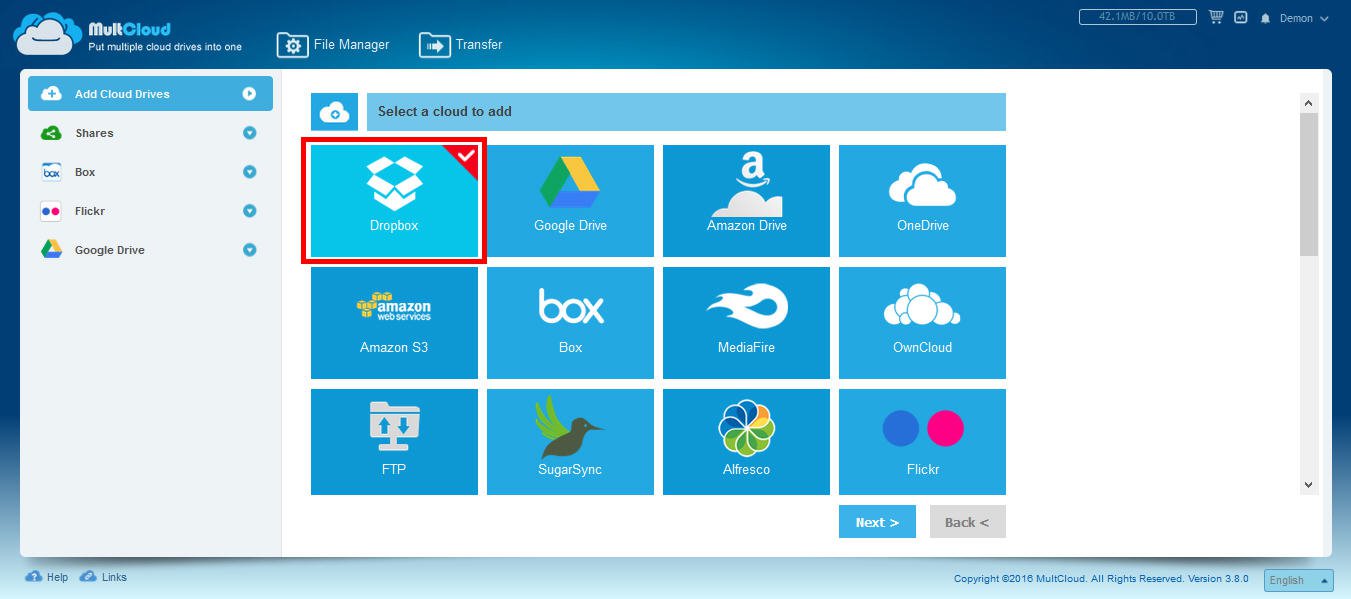The width and height of the screenshot is (1351, 599).
Task: Open Add Cloud Drives sidebar item
Action: [150, 94]
